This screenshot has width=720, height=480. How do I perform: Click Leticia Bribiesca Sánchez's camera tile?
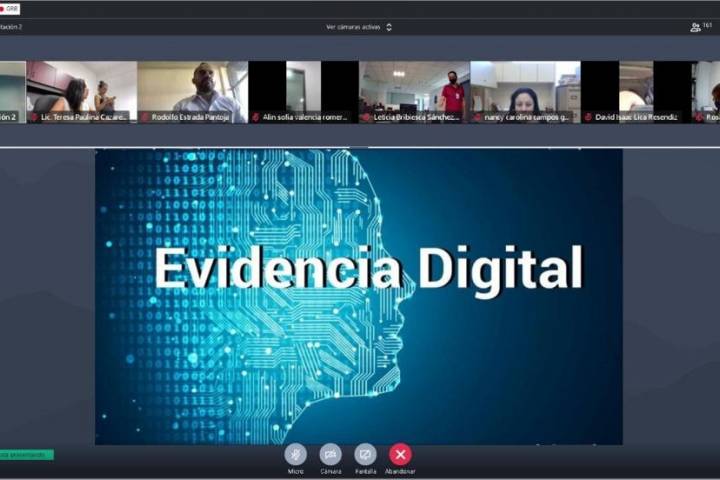click(x=414, y=90)
